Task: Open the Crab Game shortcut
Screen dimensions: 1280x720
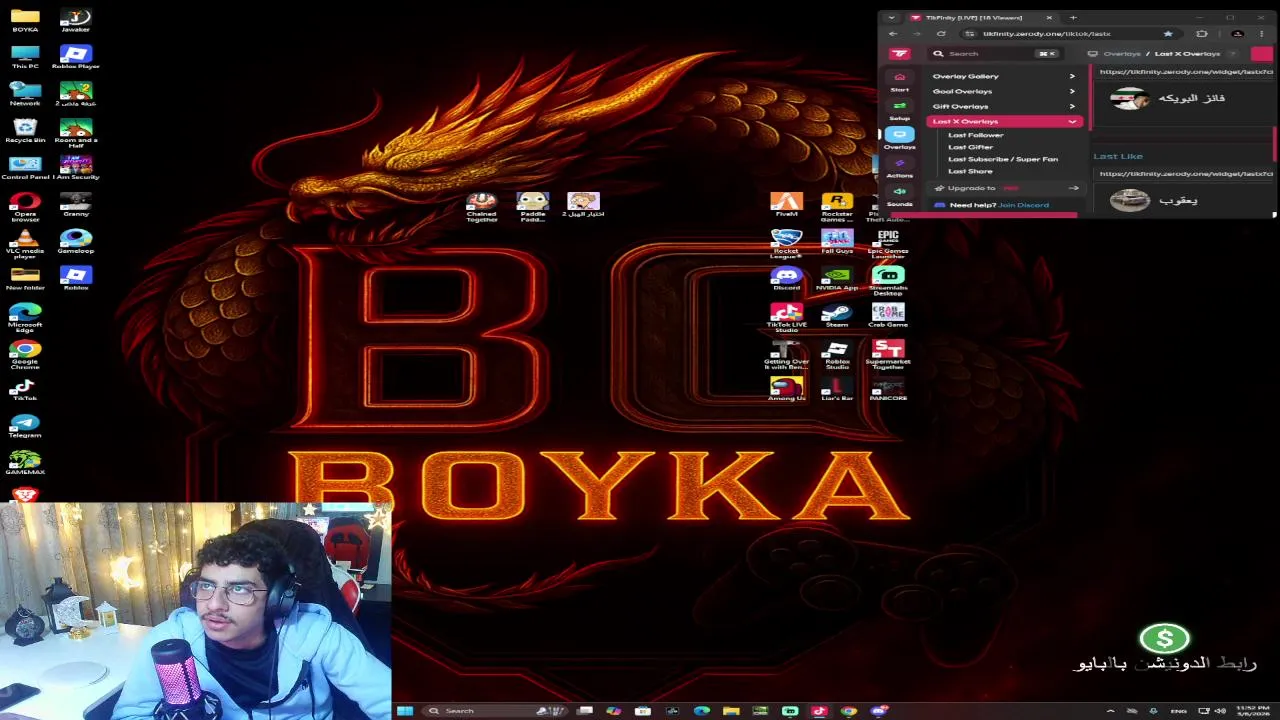Action: point(888,317)
